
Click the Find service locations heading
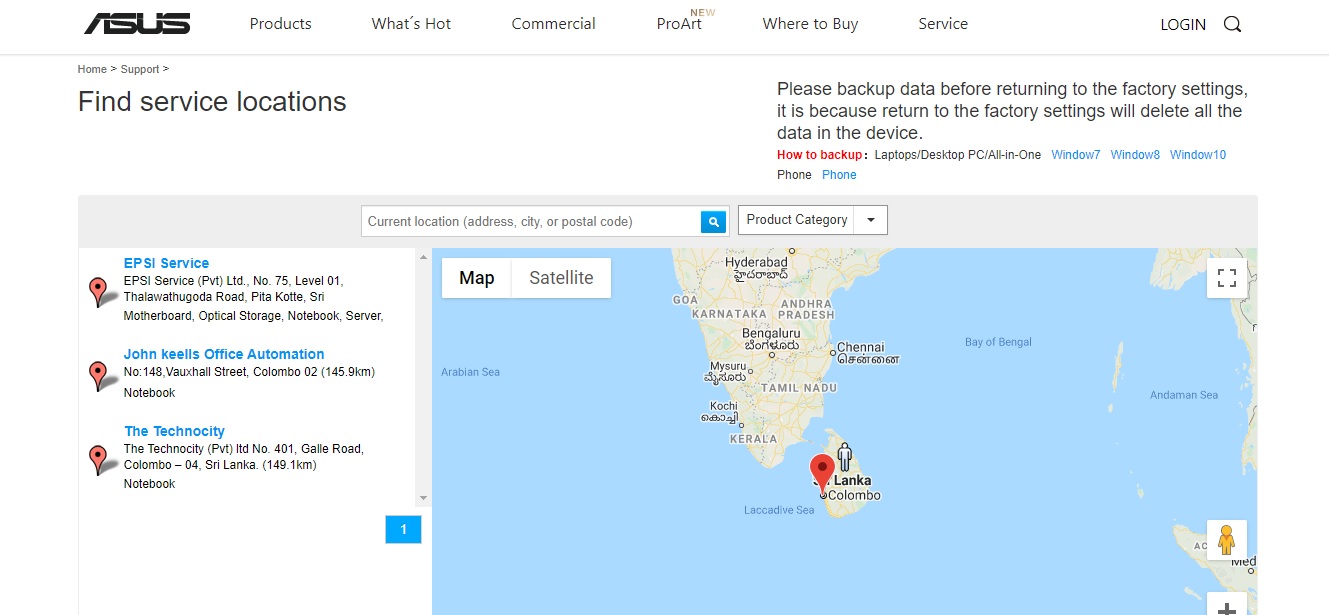click(x=212, y=102)
